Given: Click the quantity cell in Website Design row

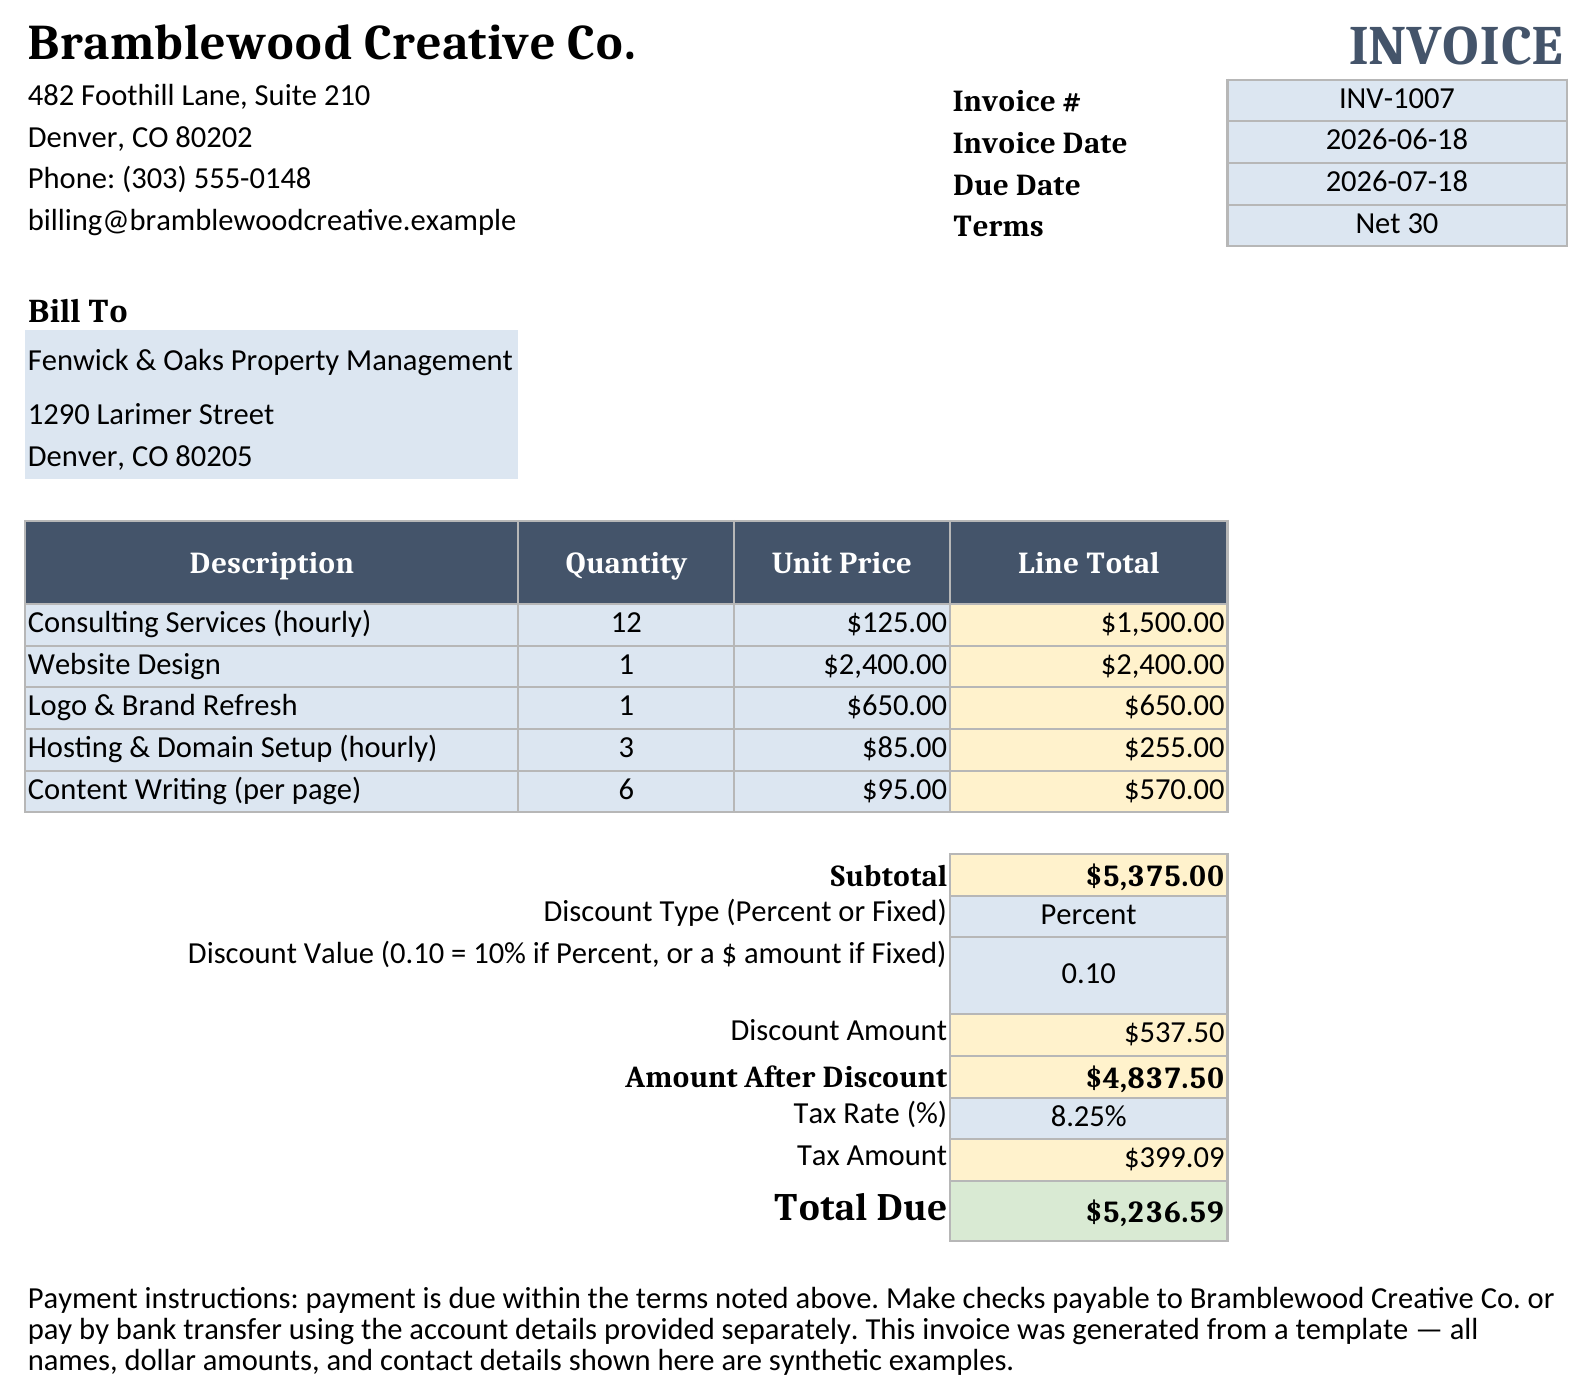Looking at the screenshot, I should pyautogui.click(x=626, y=666).
